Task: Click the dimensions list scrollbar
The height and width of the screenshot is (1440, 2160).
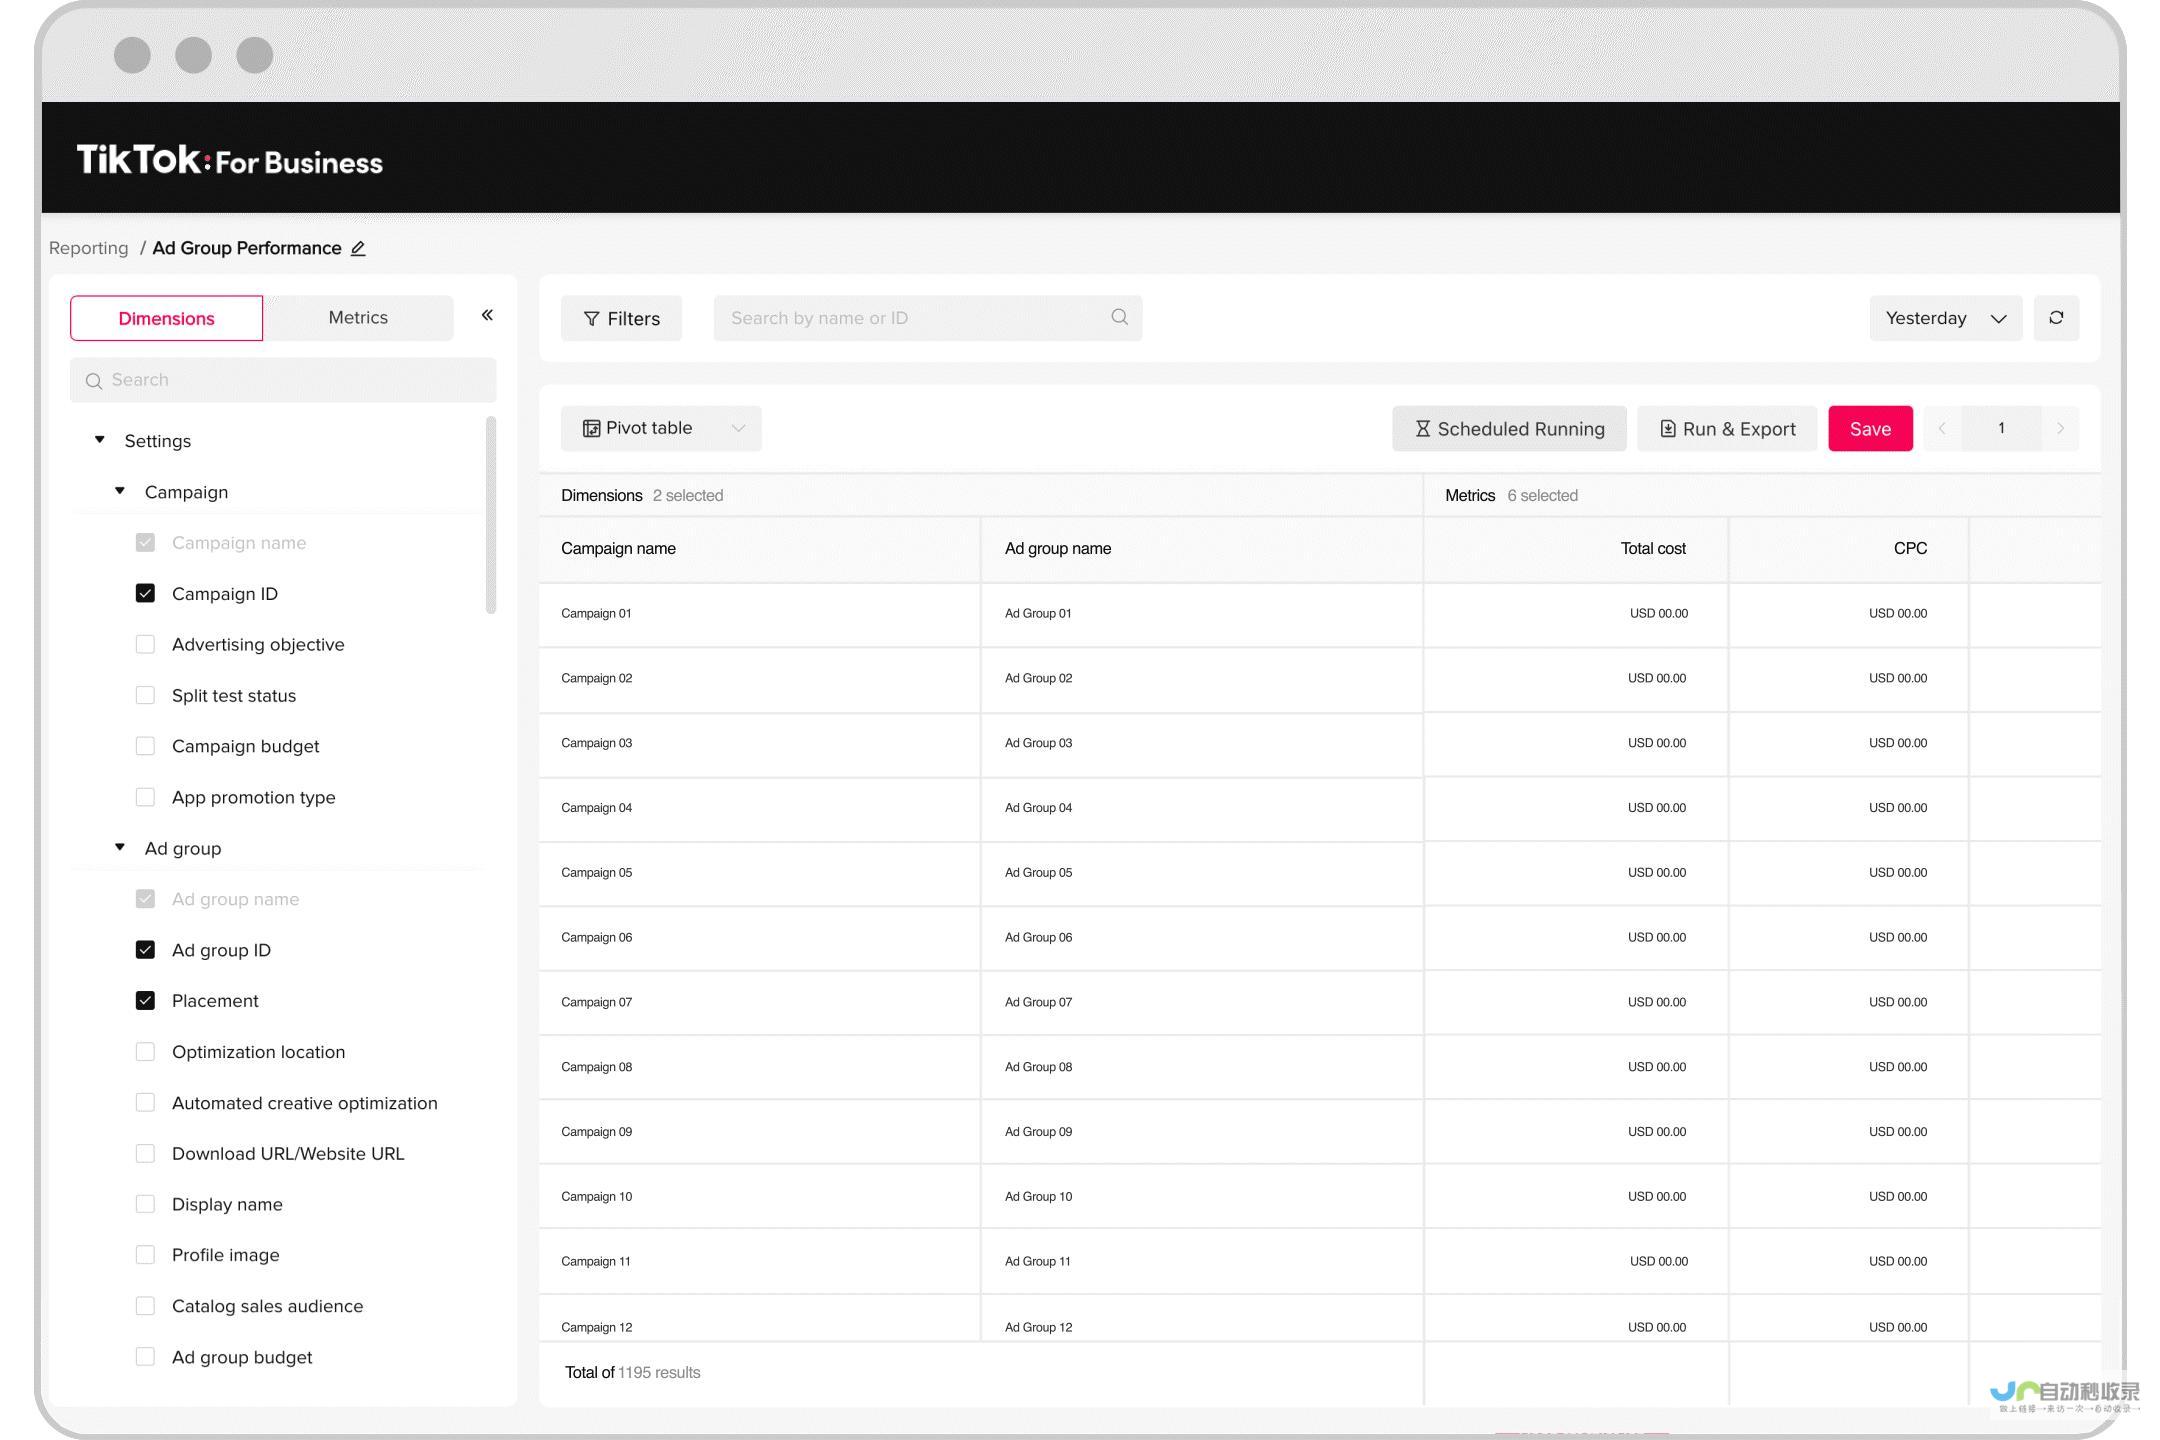Action: [491, 515]
